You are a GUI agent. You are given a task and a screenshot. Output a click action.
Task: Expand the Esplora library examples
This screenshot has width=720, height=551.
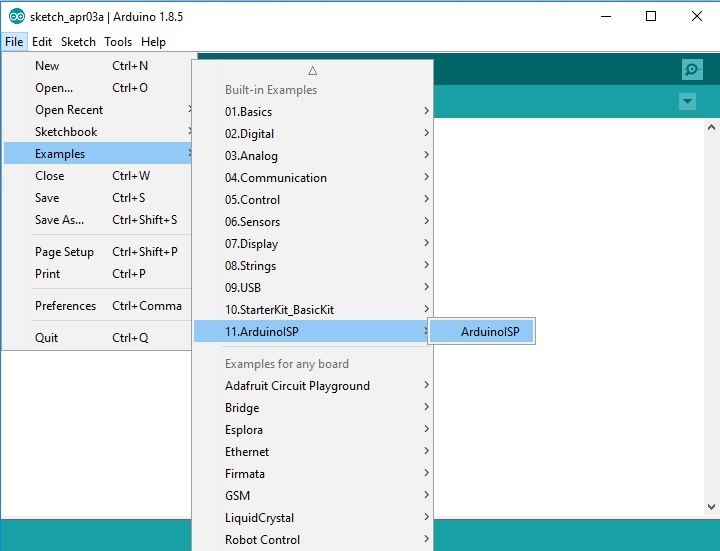pyautogui.click(x=313, y=430)
